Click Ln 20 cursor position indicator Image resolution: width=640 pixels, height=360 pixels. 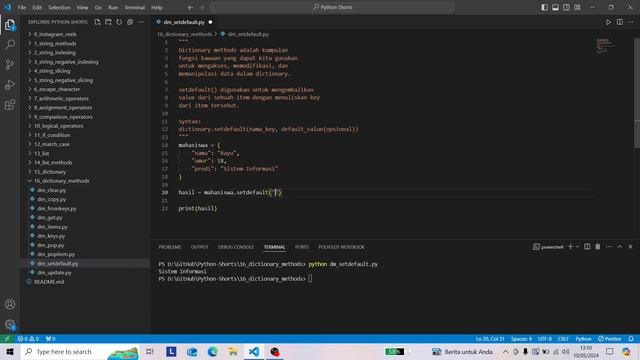point(490,339)
